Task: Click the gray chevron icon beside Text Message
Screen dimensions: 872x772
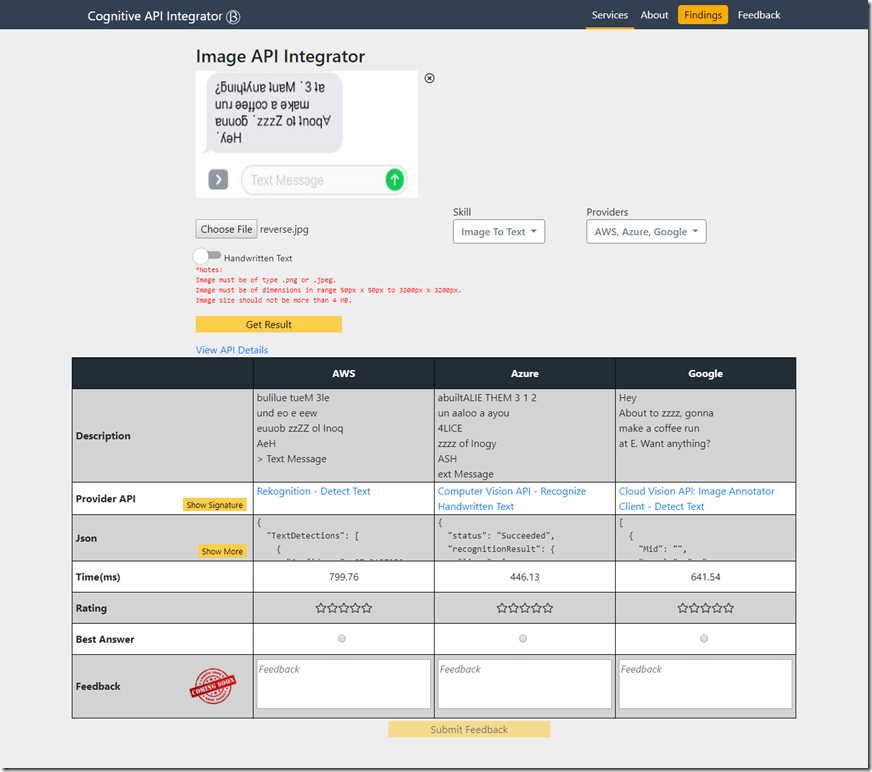Action: pyautogui.click(x=218, y=180)
